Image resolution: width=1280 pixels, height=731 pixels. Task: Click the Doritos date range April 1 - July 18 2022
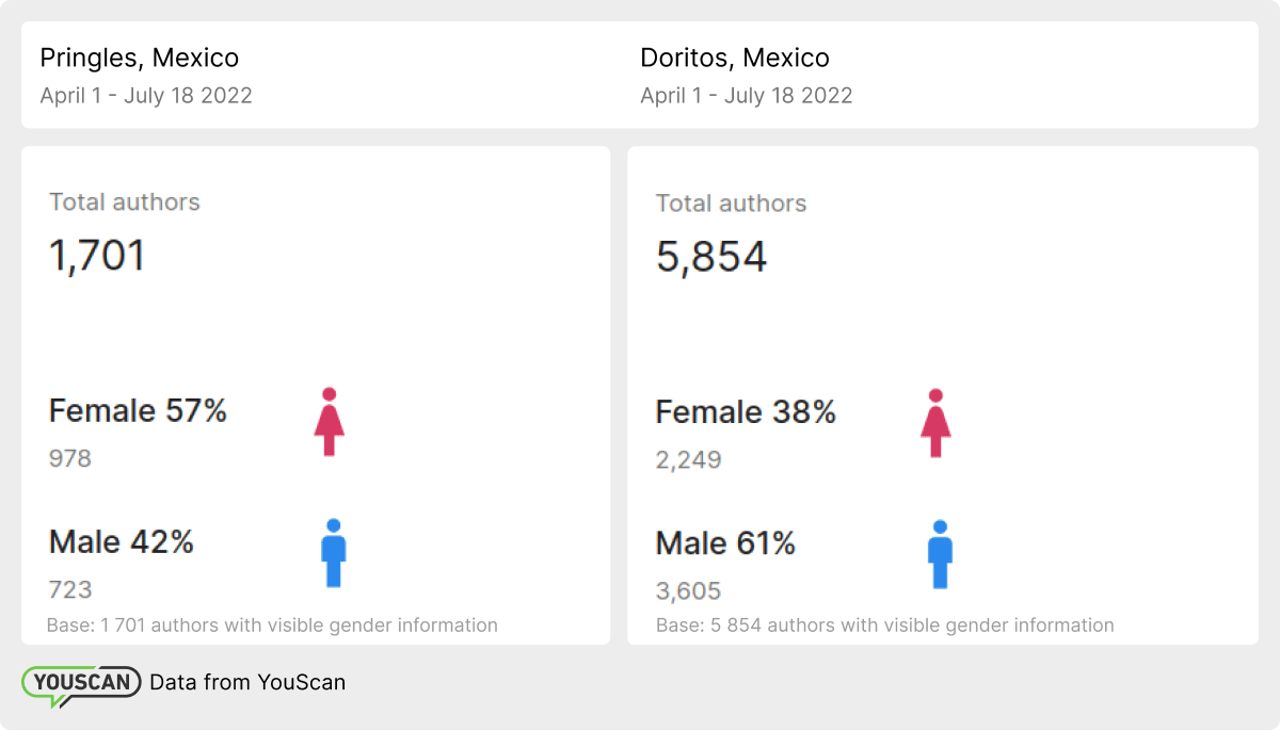(x=746, y=96)
